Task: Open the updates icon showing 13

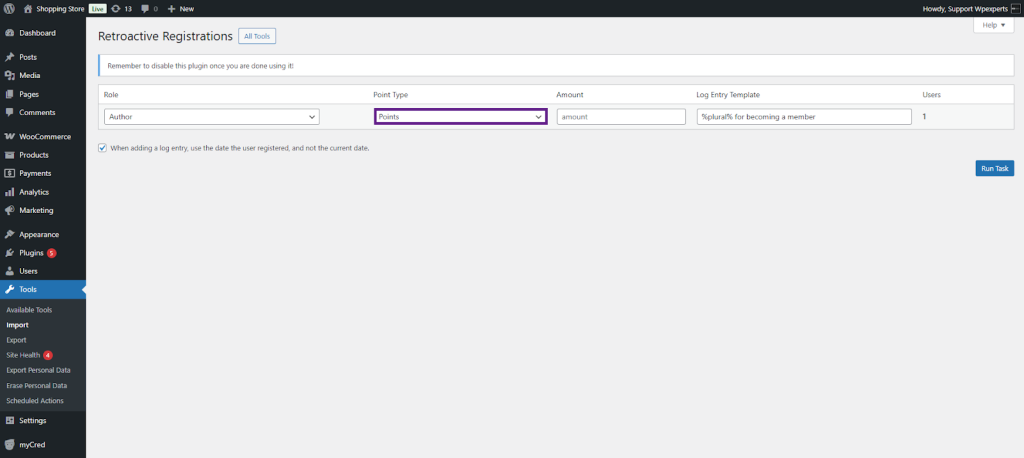Action: pos(117,8)
